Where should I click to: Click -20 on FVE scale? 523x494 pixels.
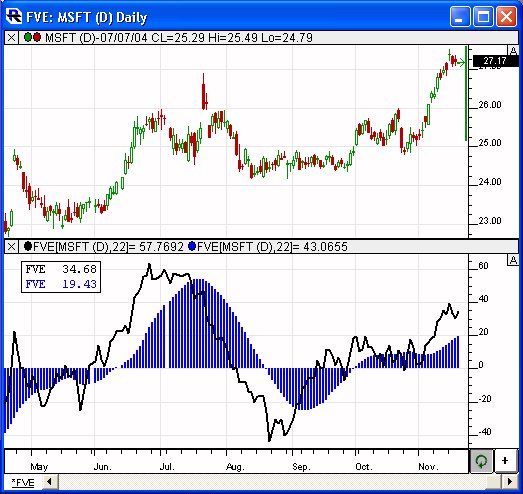(x=485, y=399)
